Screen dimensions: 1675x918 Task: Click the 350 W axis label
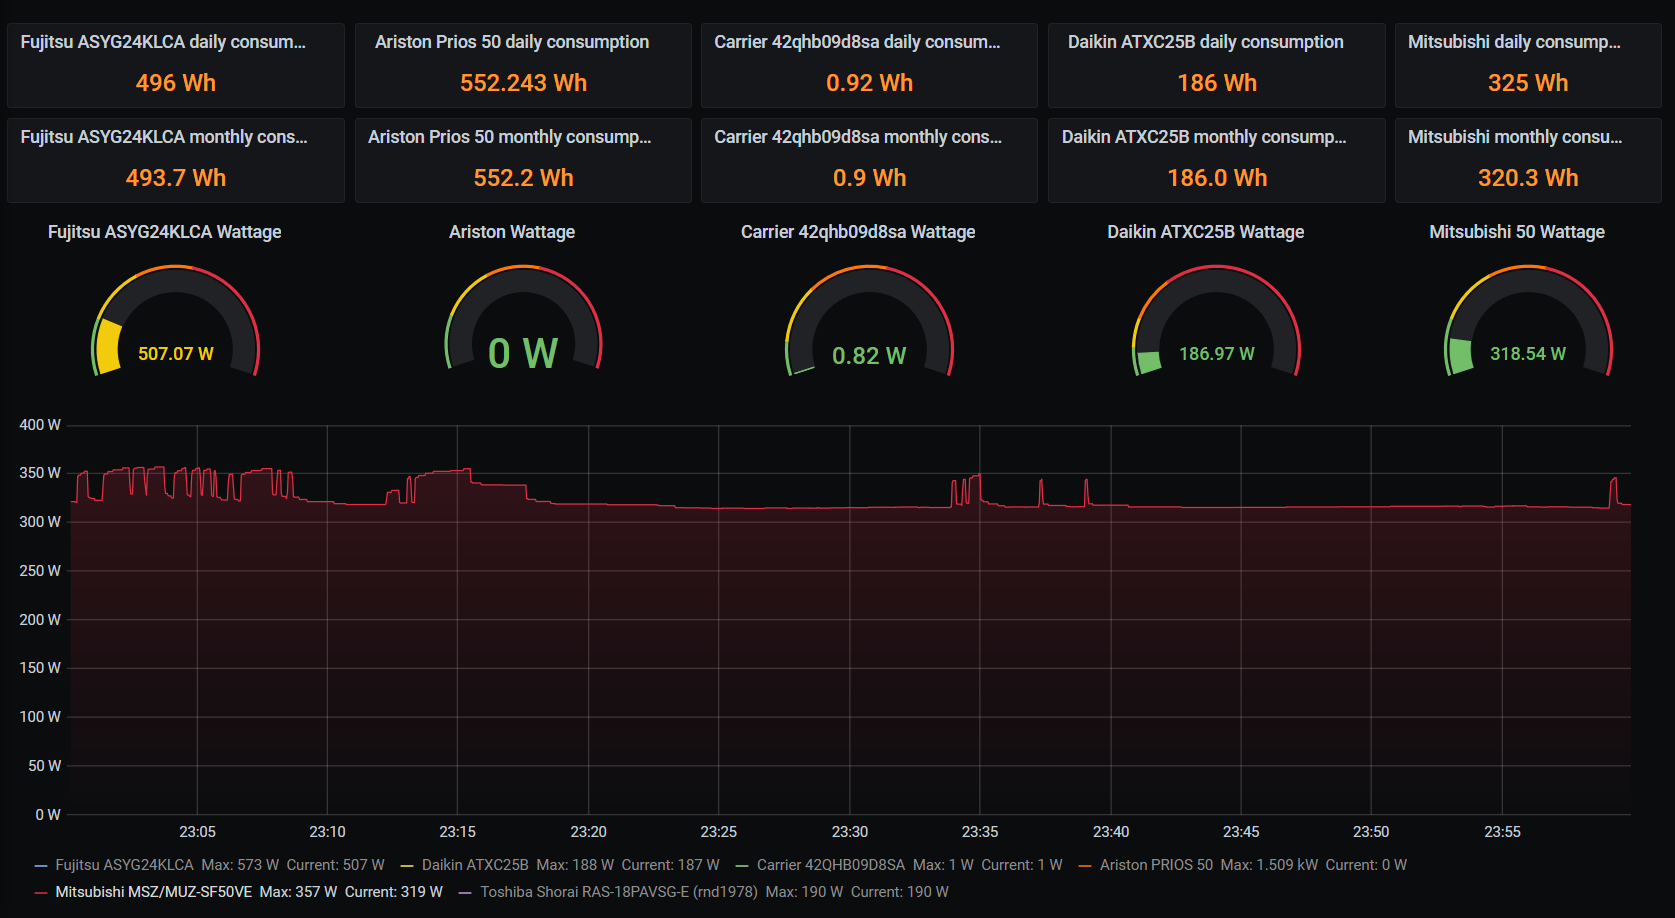tap(40, 473)
